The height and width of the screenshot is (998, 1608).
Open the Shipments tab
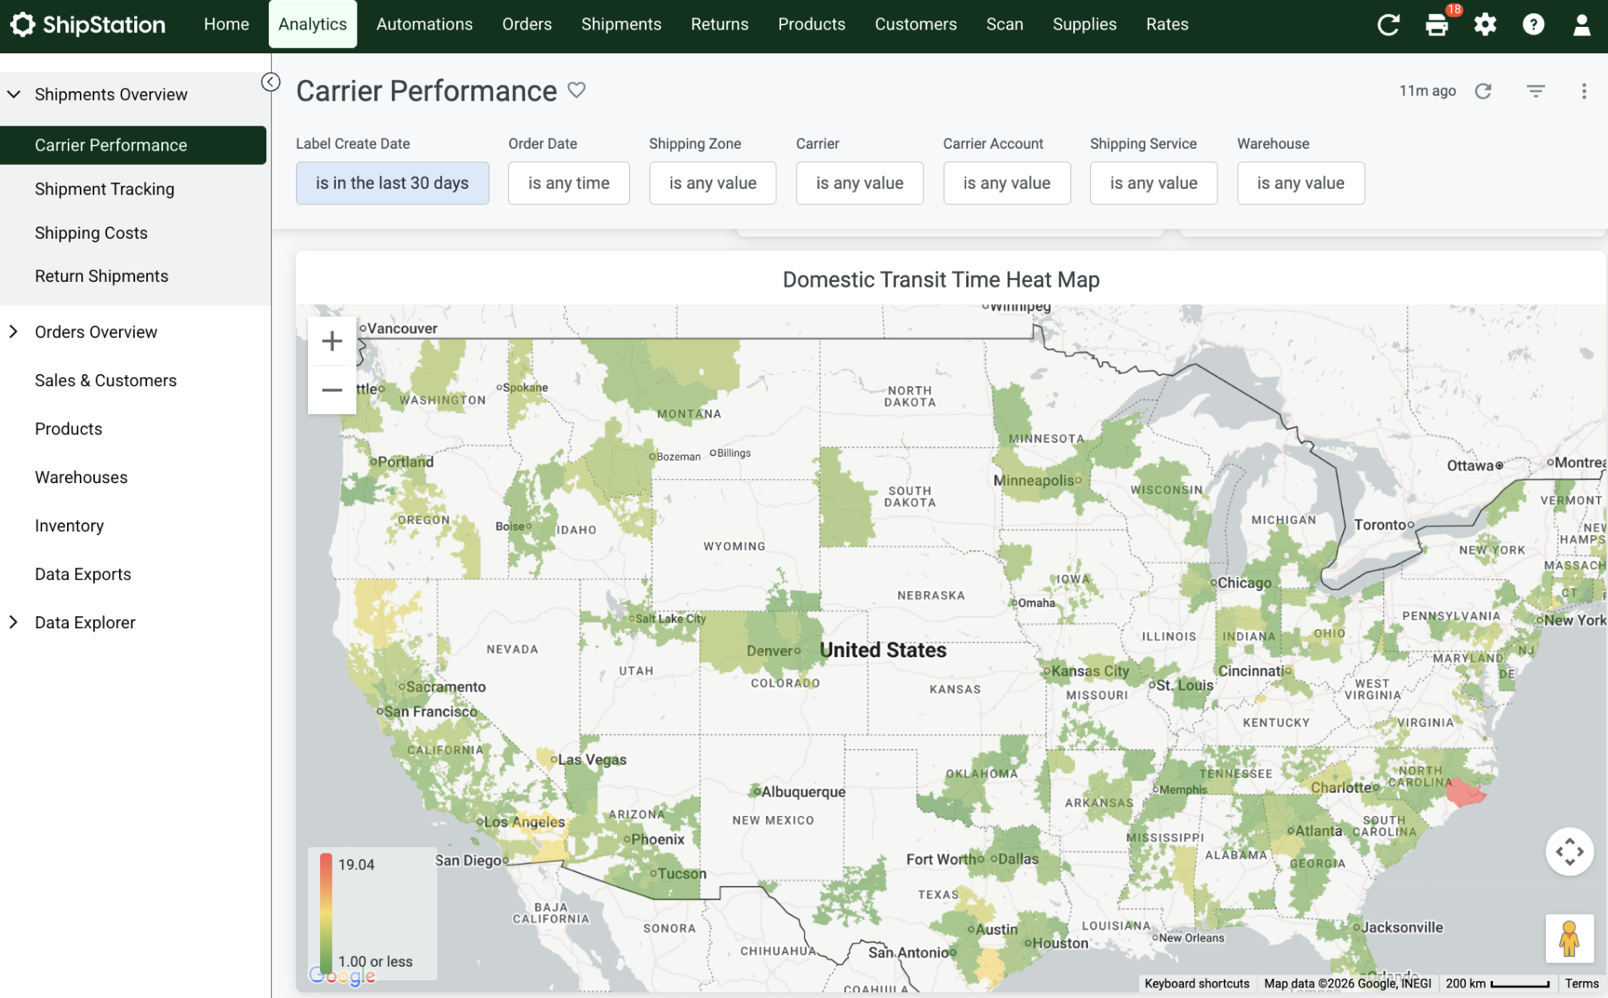pyautogui.click(x=621, y=24)
